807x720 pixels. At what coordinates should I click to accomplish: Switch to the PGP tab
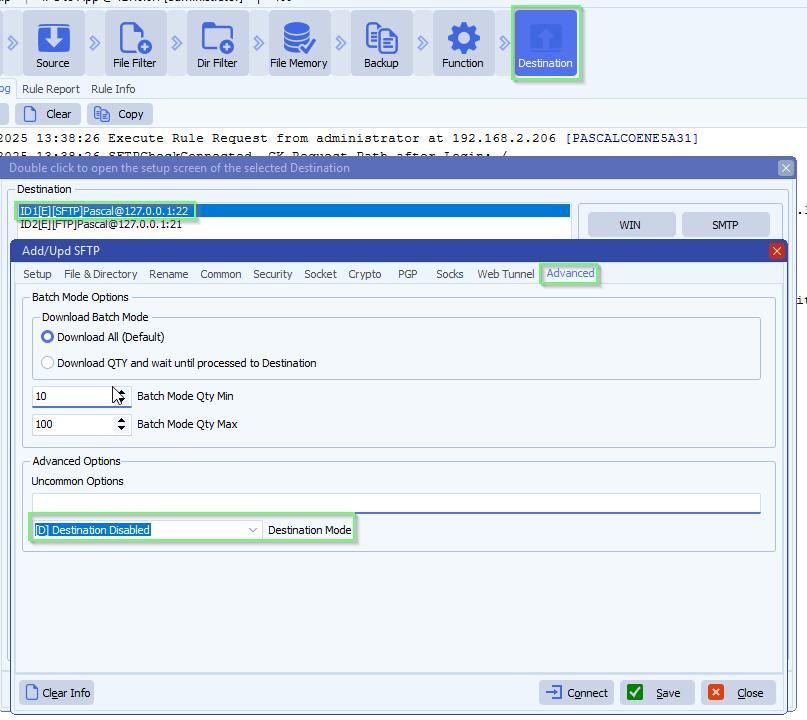coord(408,274)
